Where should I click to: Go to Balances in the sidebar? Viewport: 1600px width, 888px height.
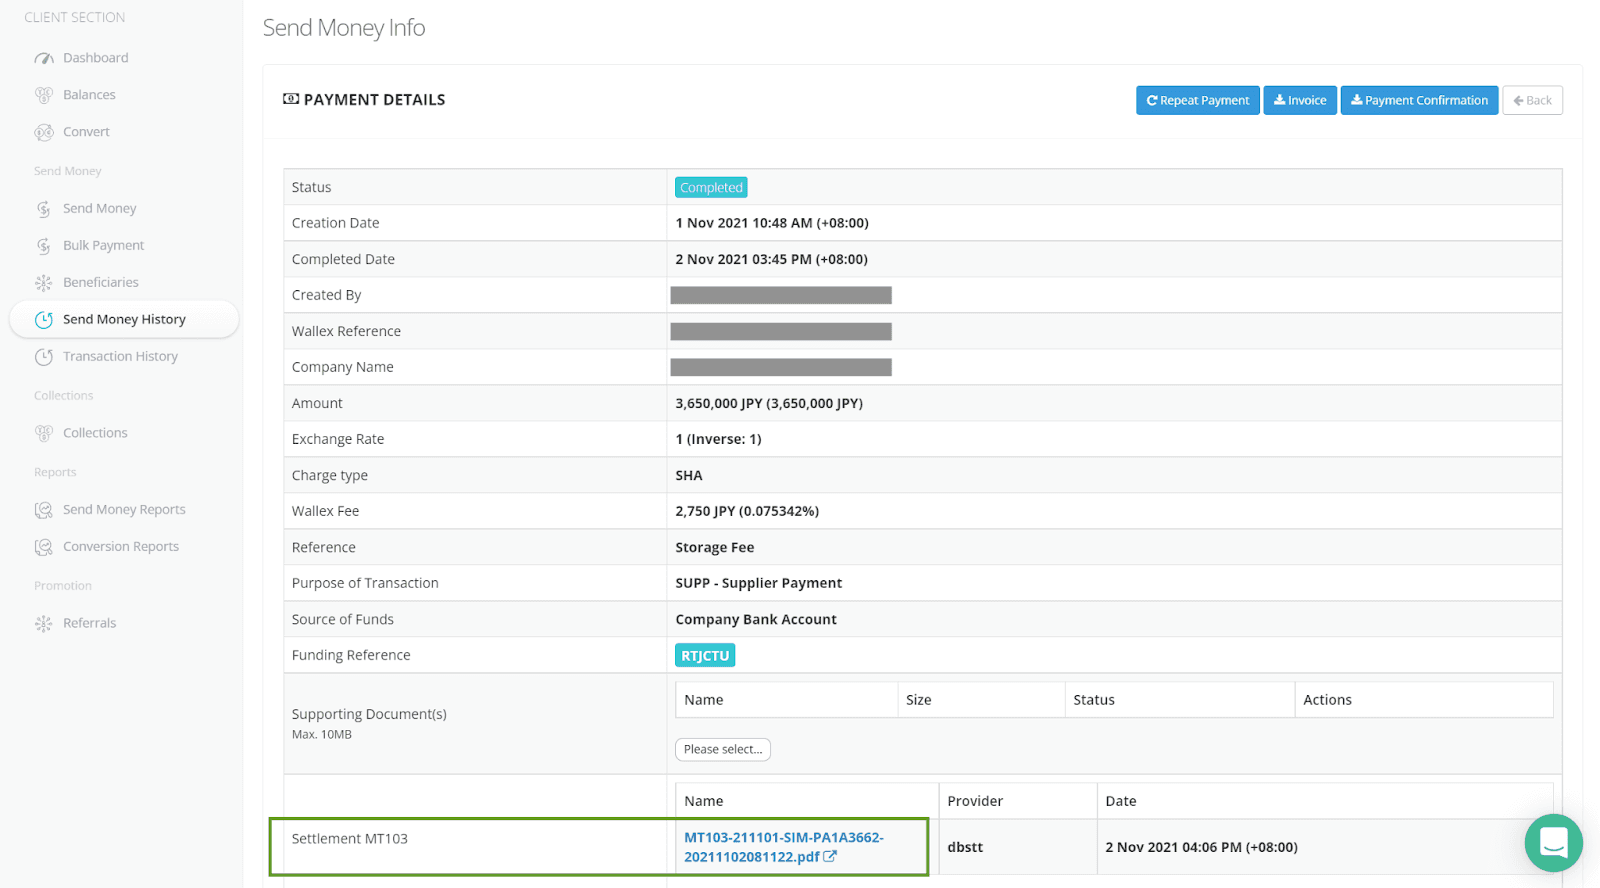[89, 95]
